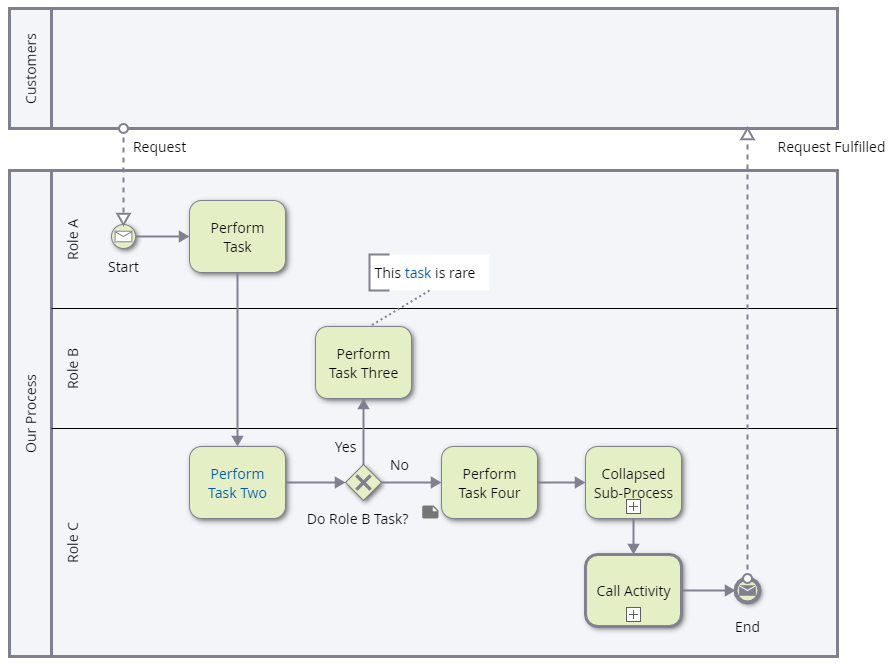Click the Start message event envelope icon

123,237
